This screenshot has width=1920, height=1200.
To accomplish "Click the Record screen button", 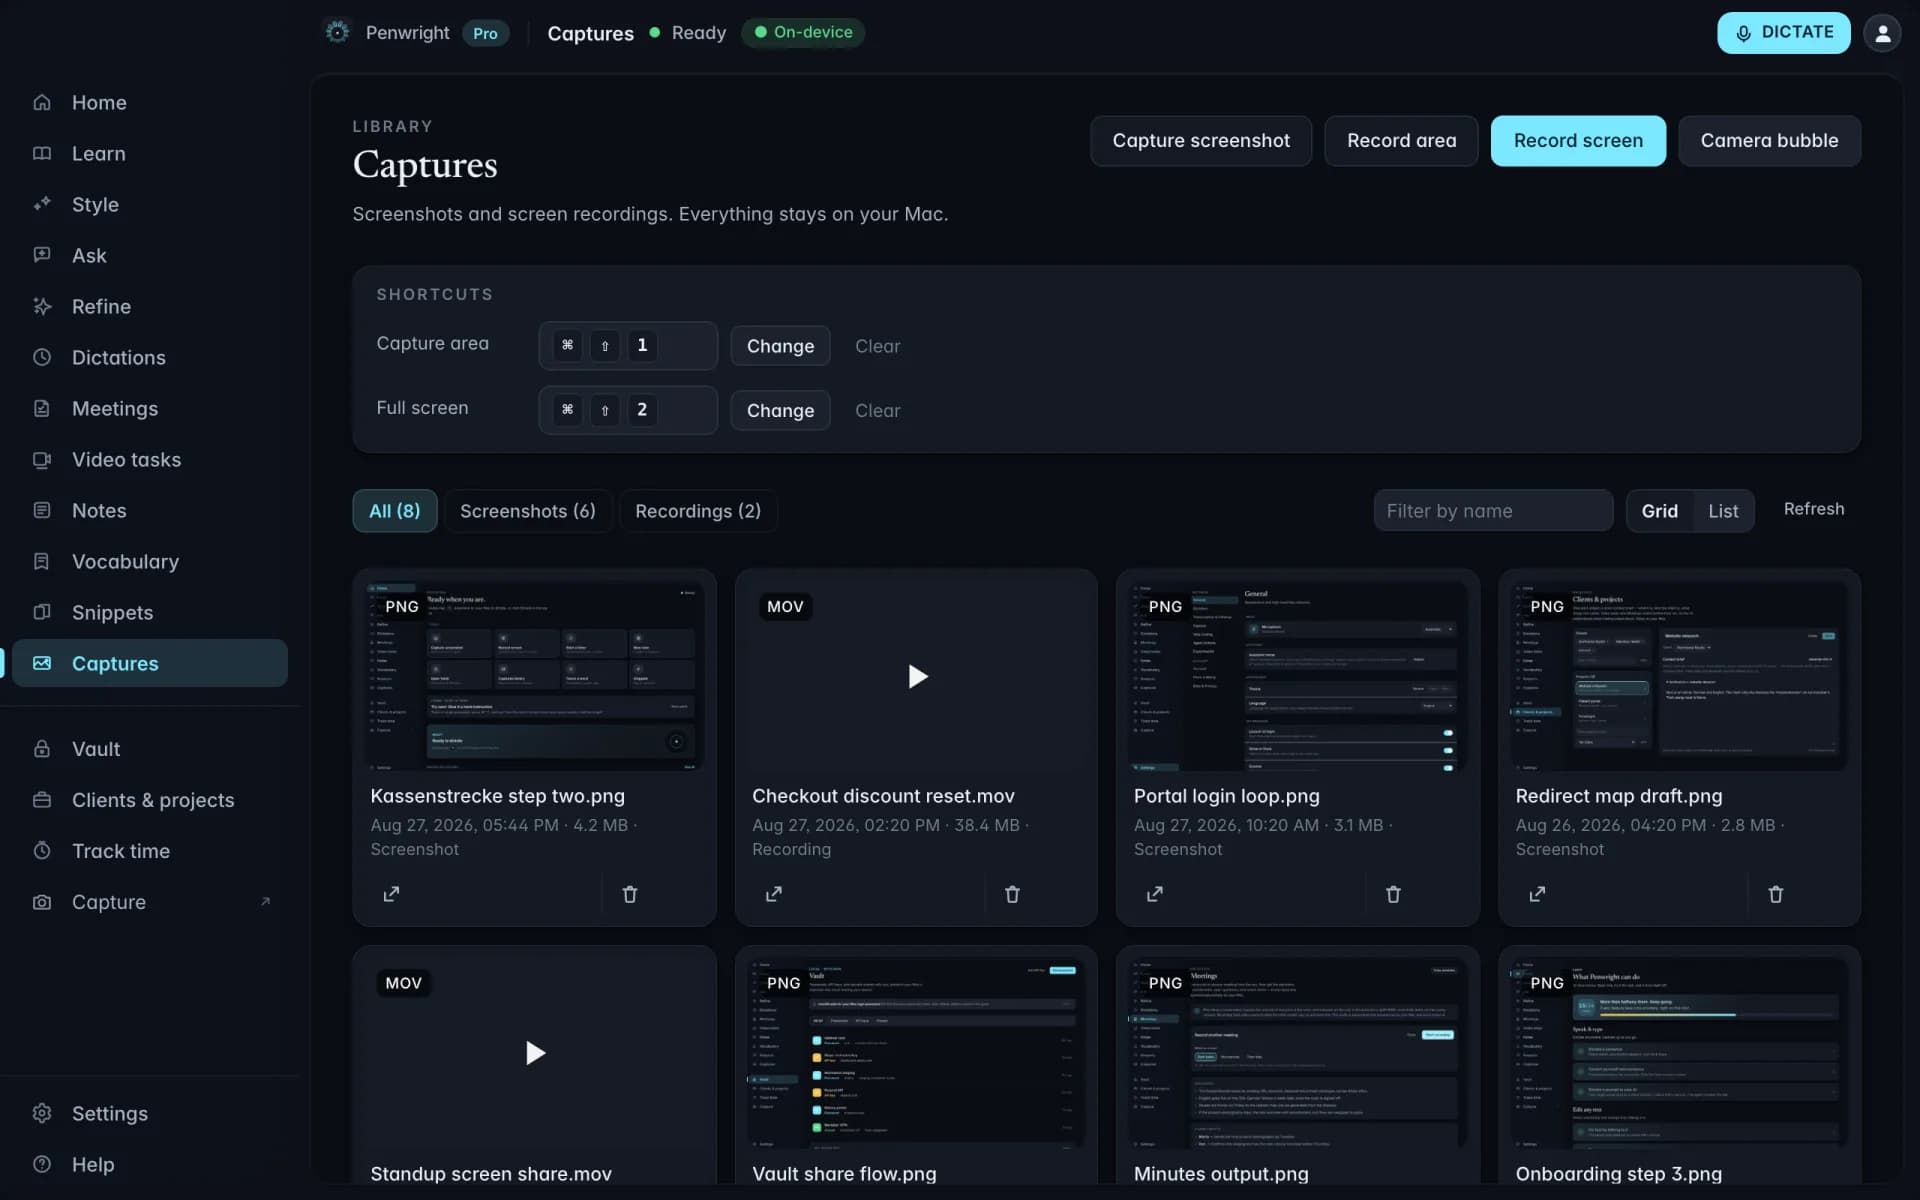I will tap(1578, 141).
